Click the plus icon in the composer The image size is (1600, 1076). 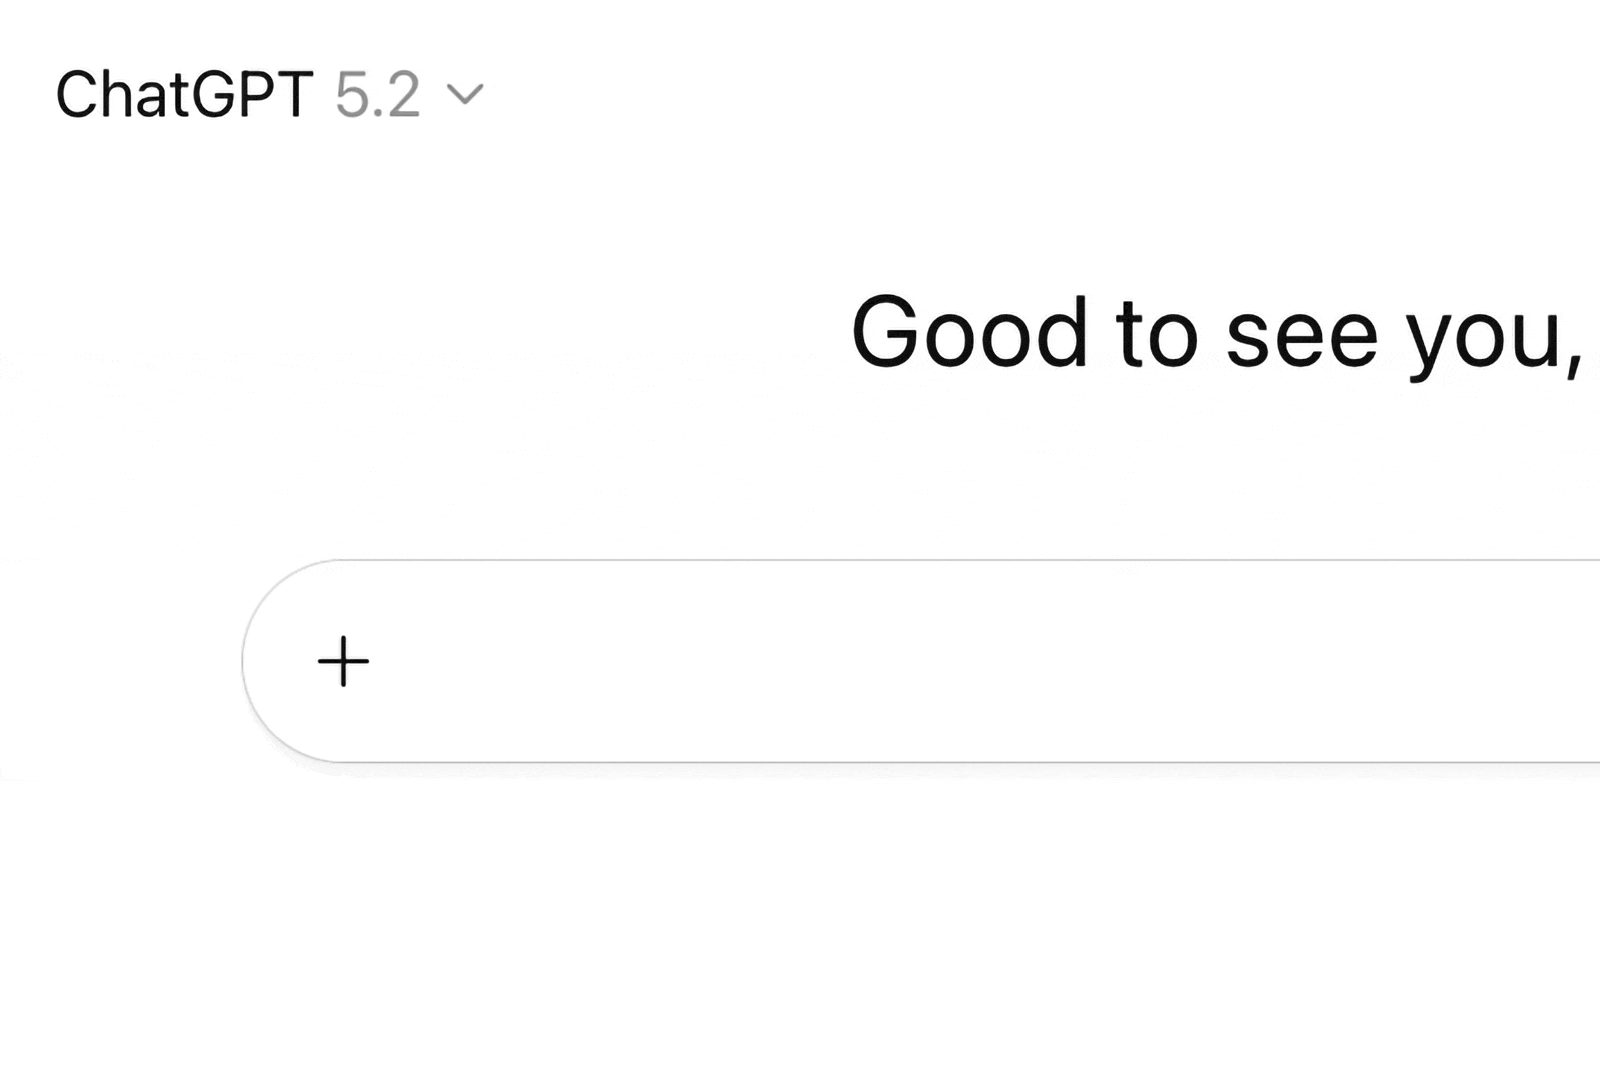tap(343, 662)
